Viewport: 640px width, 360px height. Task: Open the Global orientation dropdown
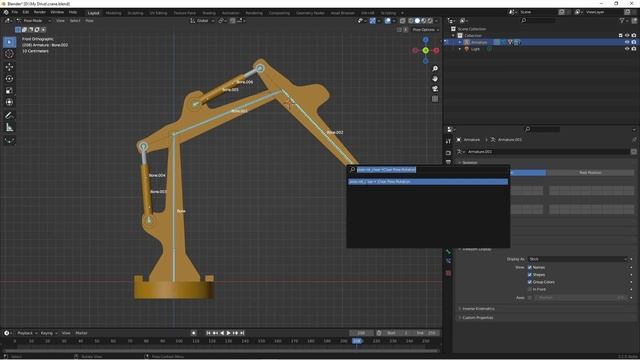tap(202, 20)
